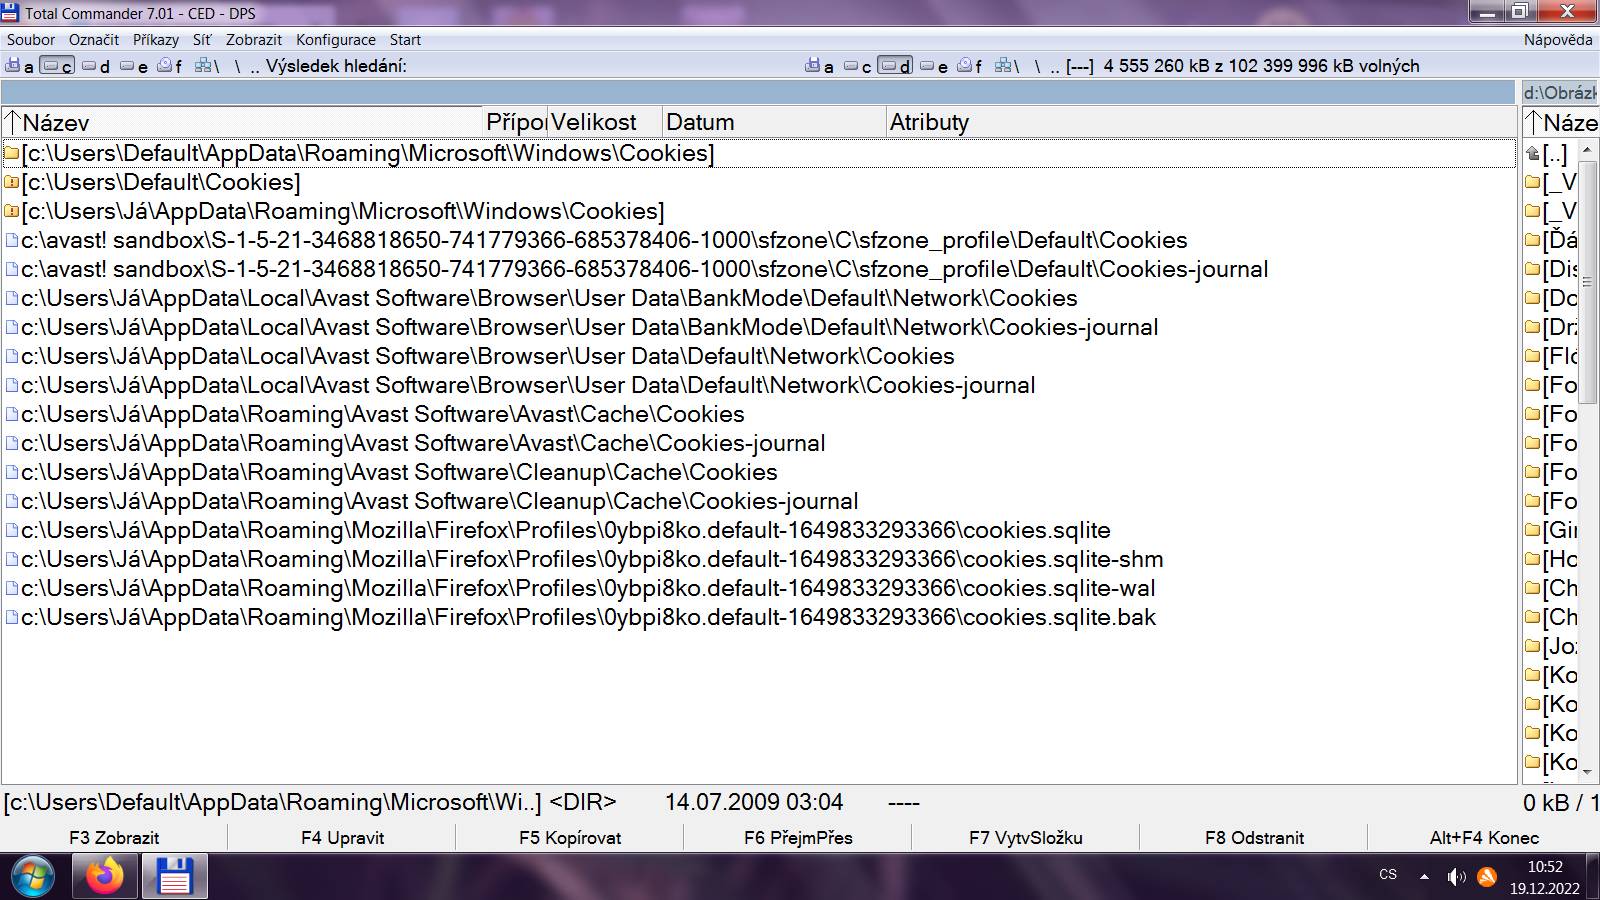Select User Data\Default\Network\Cookies file

(x=759, y=356)
